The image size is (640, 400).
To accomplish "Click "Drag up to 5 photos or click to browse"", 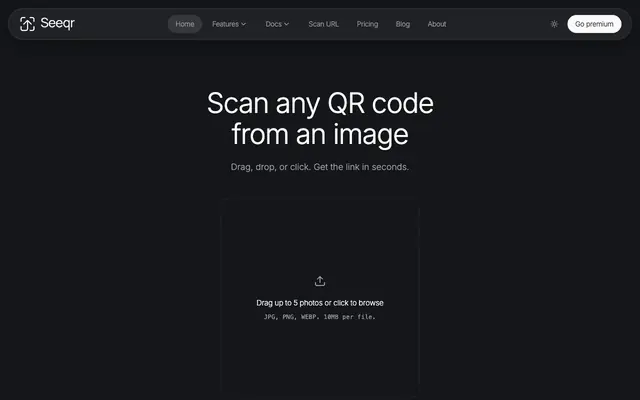I will 320,303.
